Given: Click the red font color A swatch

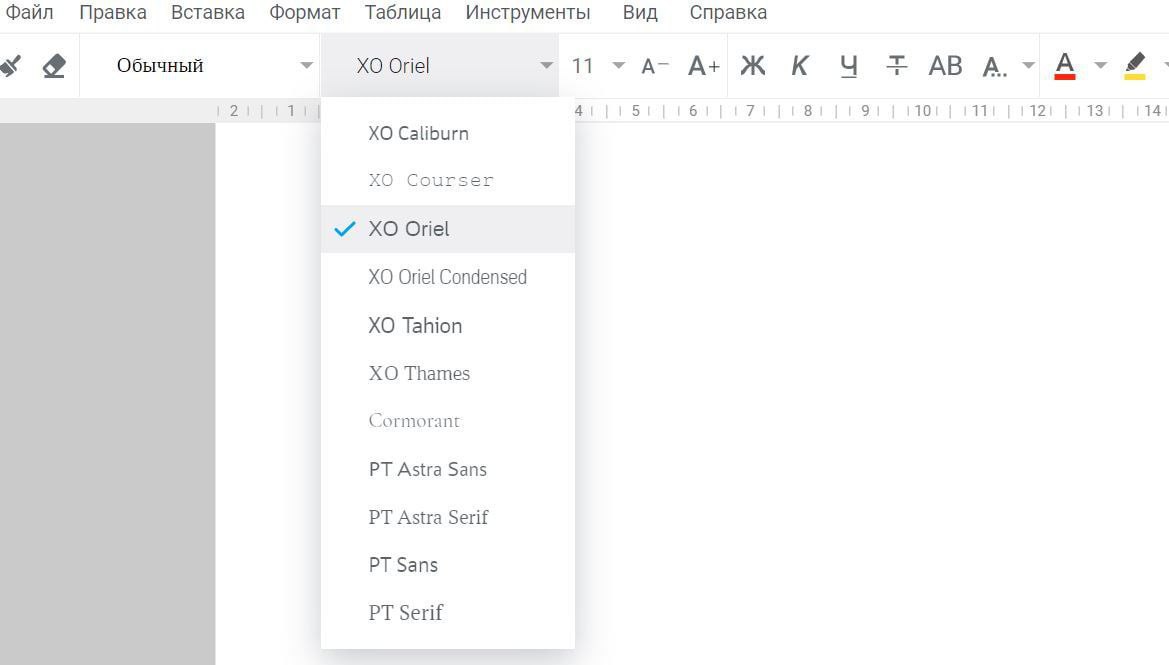Looking at the screenshot, I should (1065, 66).
